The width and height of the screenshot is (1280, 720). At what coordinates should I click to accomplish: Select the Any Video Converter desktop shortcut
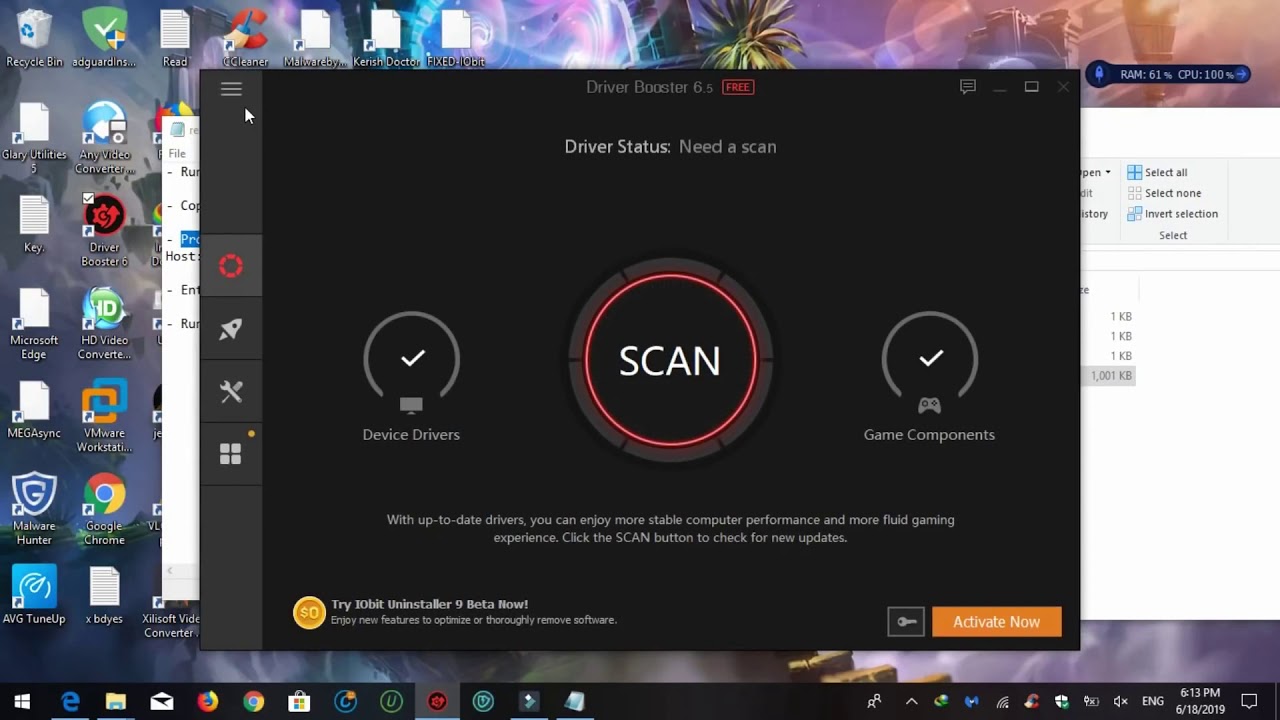(x=104, y=138)
